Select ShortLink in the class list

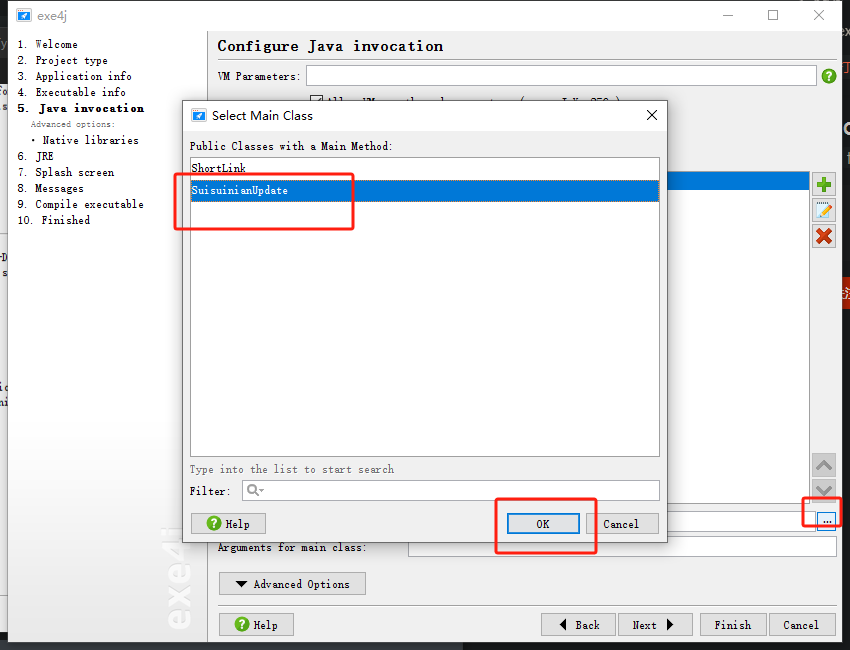(218, 168)
